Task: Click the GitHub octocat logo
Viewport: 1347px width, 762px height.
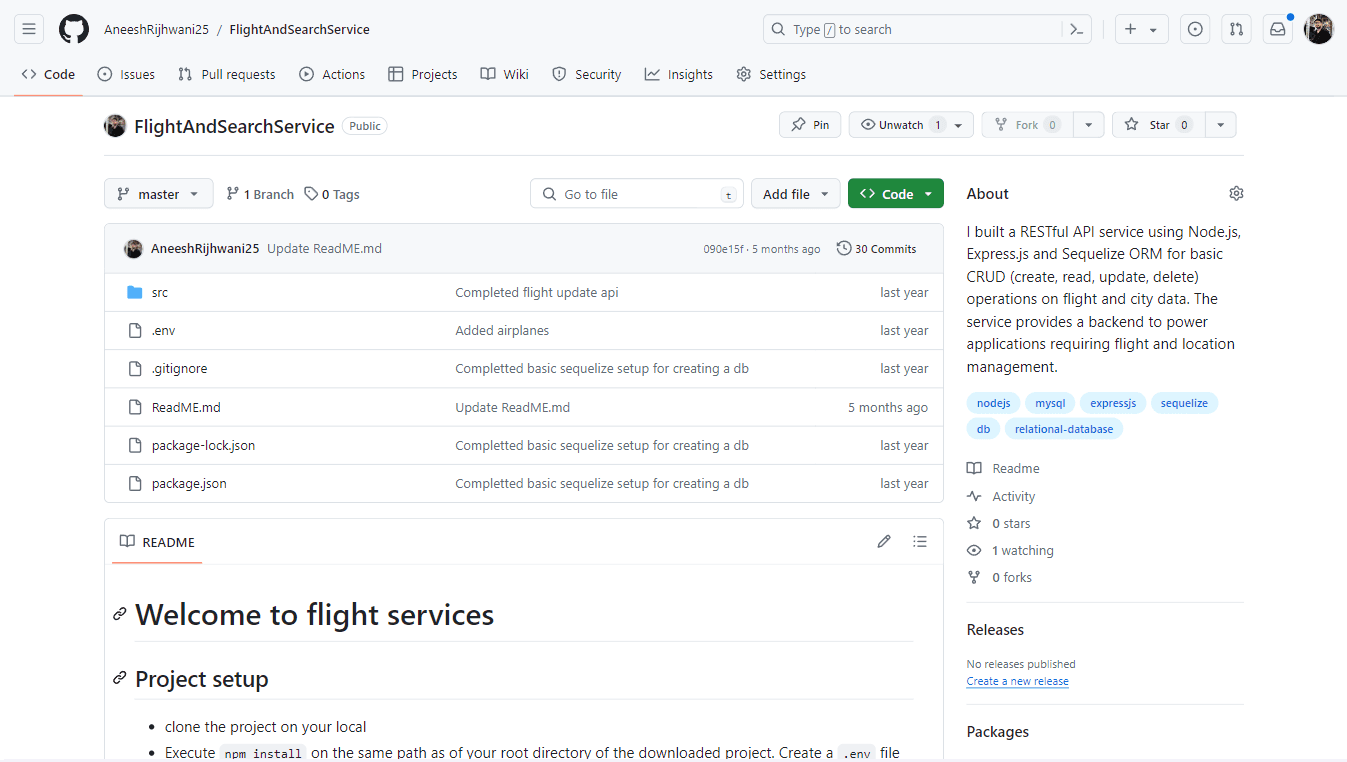Action: coord(74,29)
